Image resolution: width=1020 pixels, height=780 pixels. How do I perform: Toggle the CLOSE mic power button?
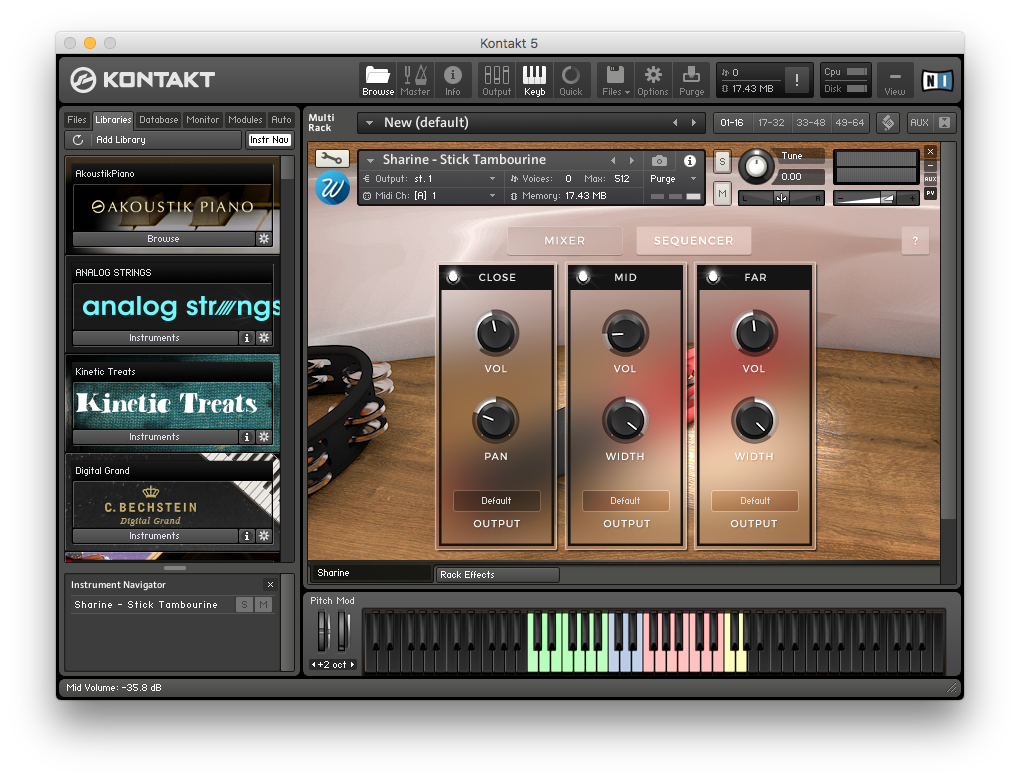(453, 276)
